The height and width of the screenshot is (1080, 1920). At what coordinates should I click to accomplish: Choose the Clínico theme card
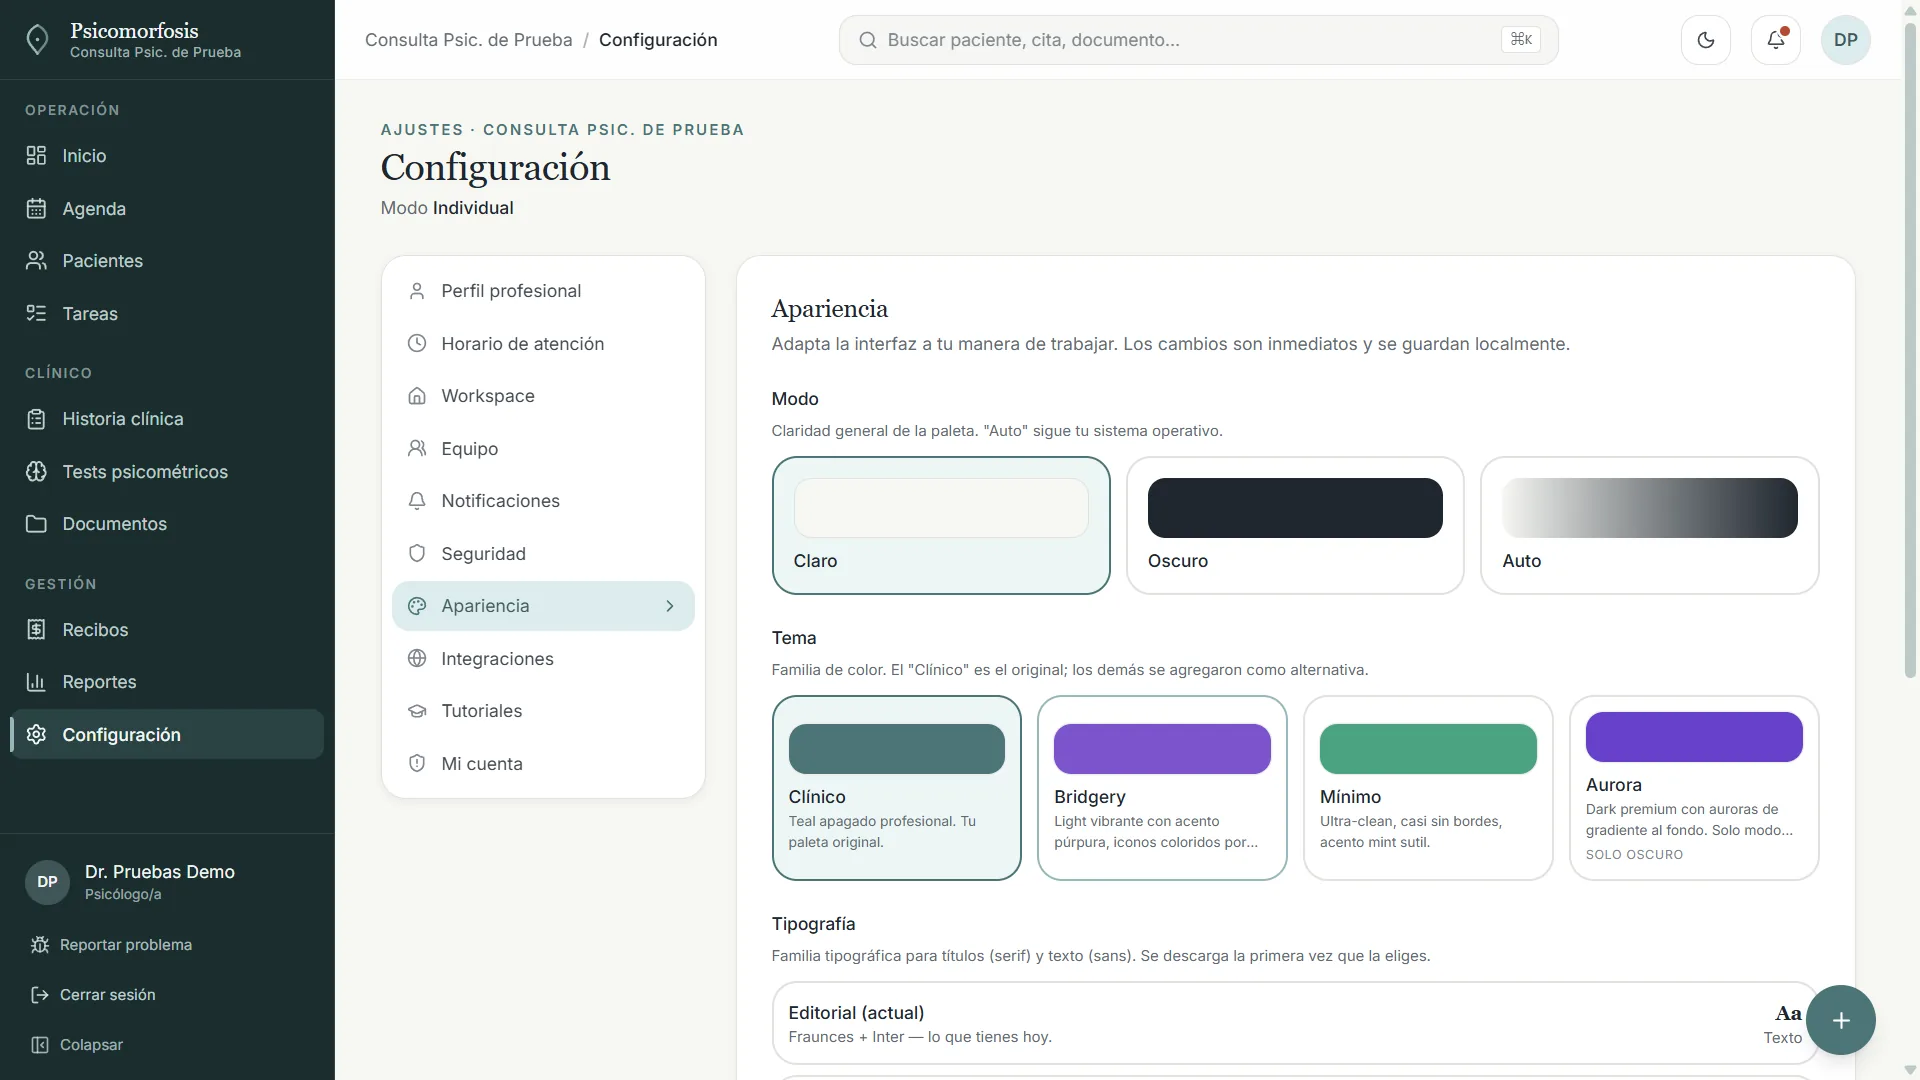[x=896, y=788]
